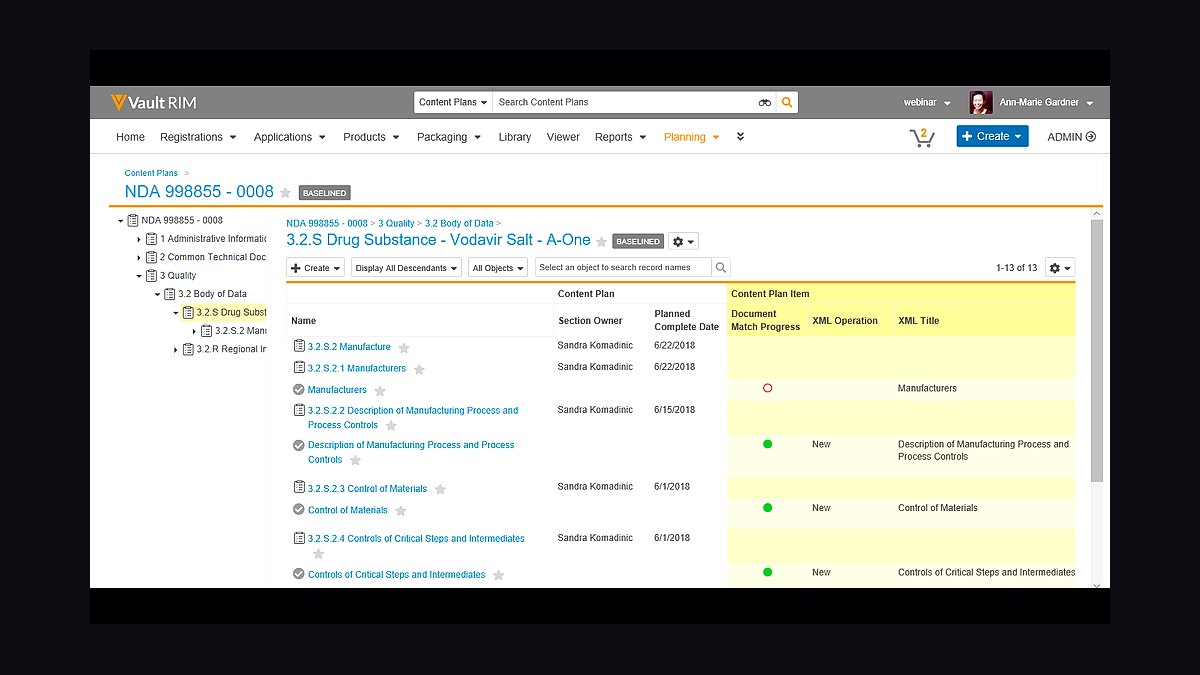
Task: Open the webinar vault dropdown
Action: tap(927, 103)
